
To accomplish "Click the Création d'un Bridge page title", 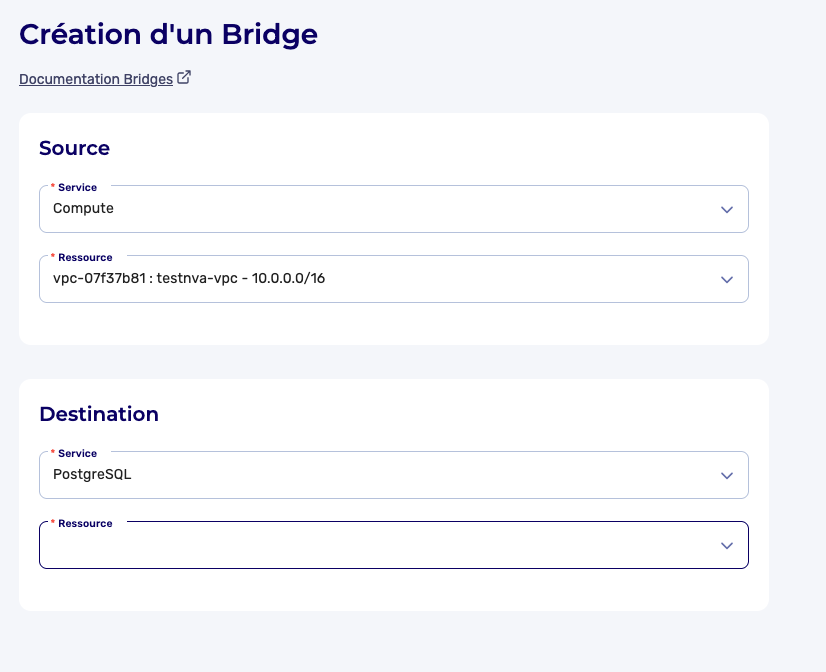I will click(x=169, y=34).
